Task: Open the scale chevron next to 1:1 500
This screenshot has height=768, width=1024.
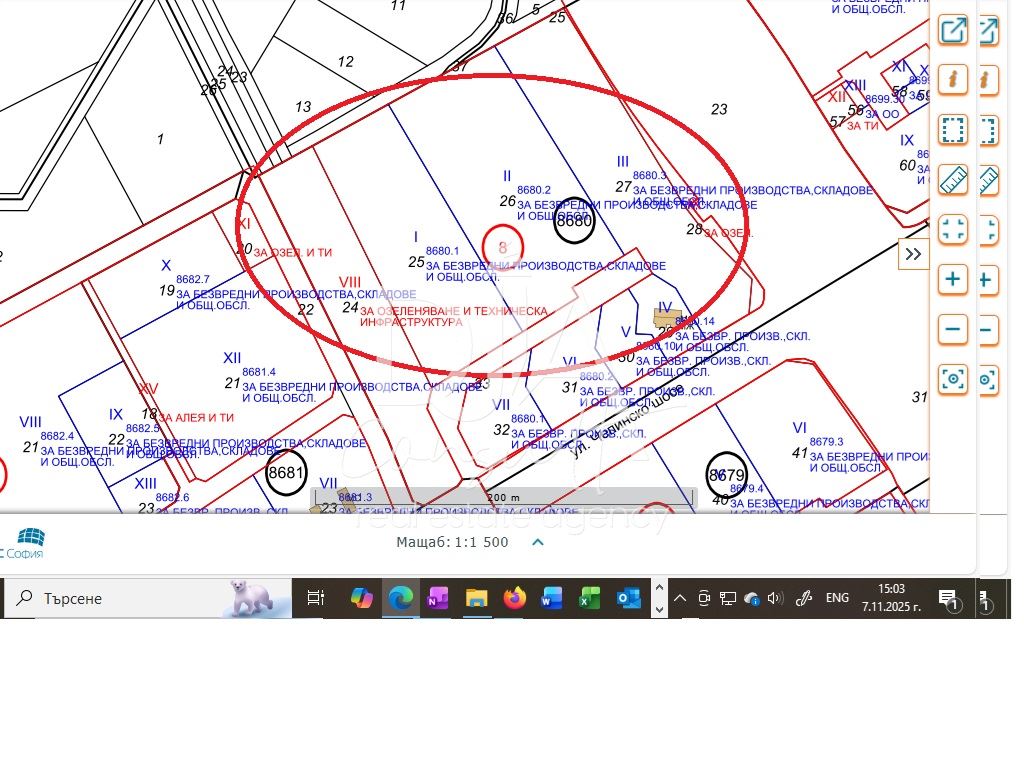Action: 537,542
